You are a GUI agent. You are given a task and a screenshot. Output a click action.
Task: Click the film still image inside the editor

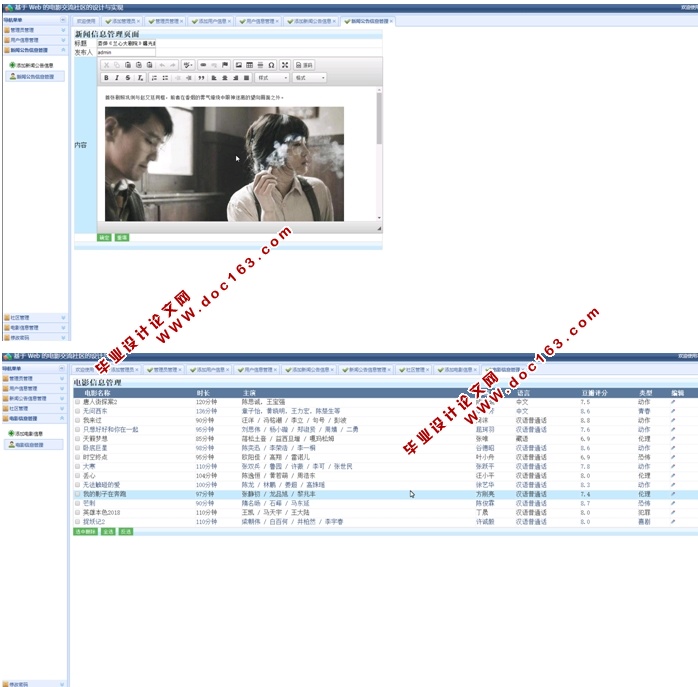[224, 164]
